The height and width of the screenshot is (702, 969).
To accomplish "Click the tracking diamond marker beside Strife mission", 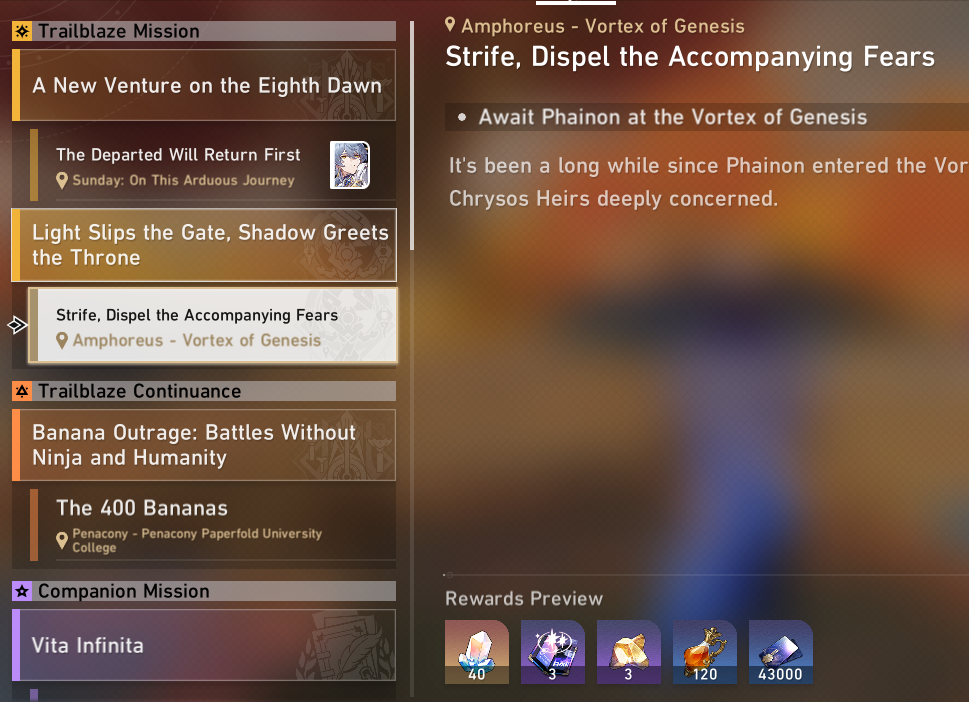I will click(x=17, y=324).
